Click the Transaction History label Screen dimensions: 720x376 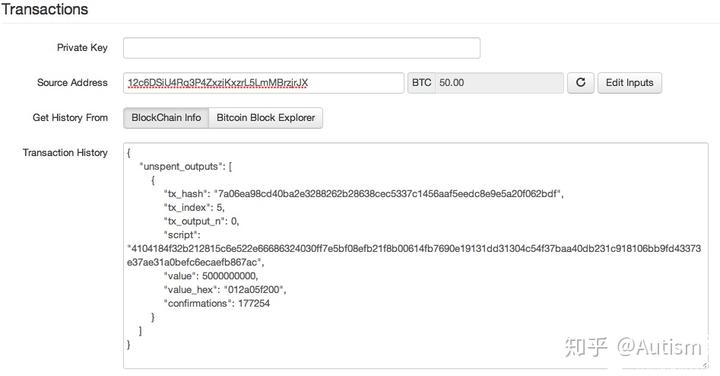pyautogui.click(x=65, y=152)
